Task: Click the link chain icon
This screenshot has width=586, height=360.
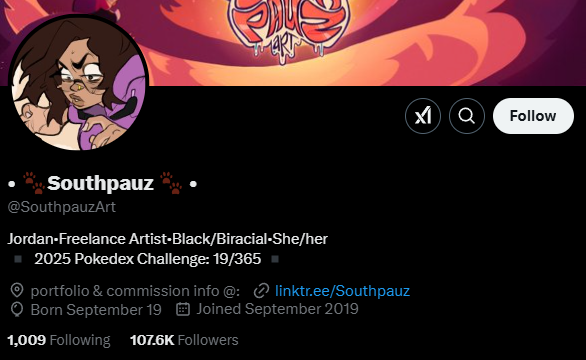Action: coord(261,291)
